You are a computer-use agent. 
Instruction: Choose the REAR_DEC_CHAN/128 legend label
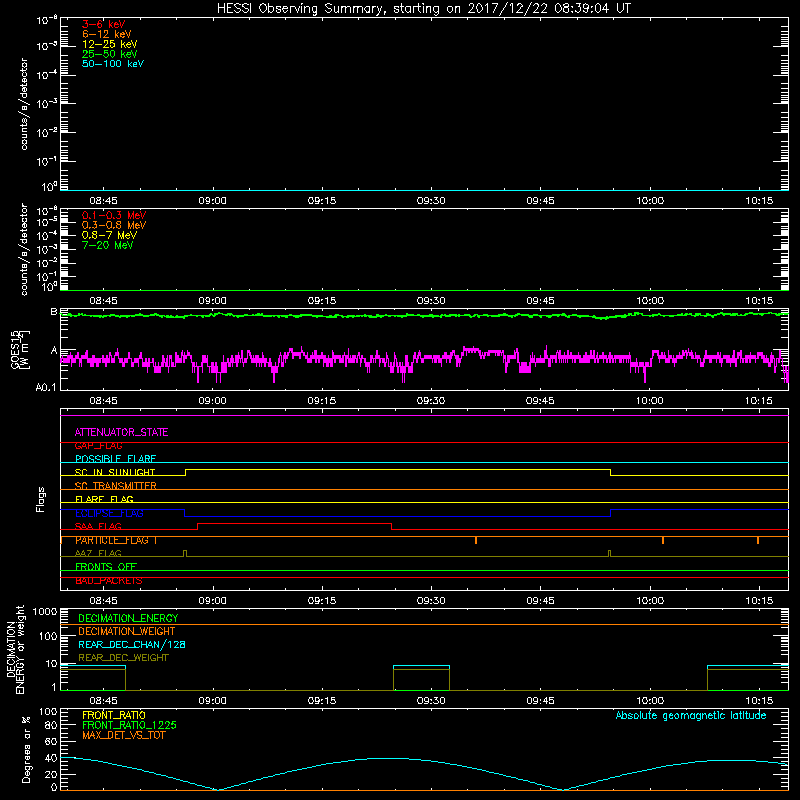pyautogui.click(x=132, y=644)
